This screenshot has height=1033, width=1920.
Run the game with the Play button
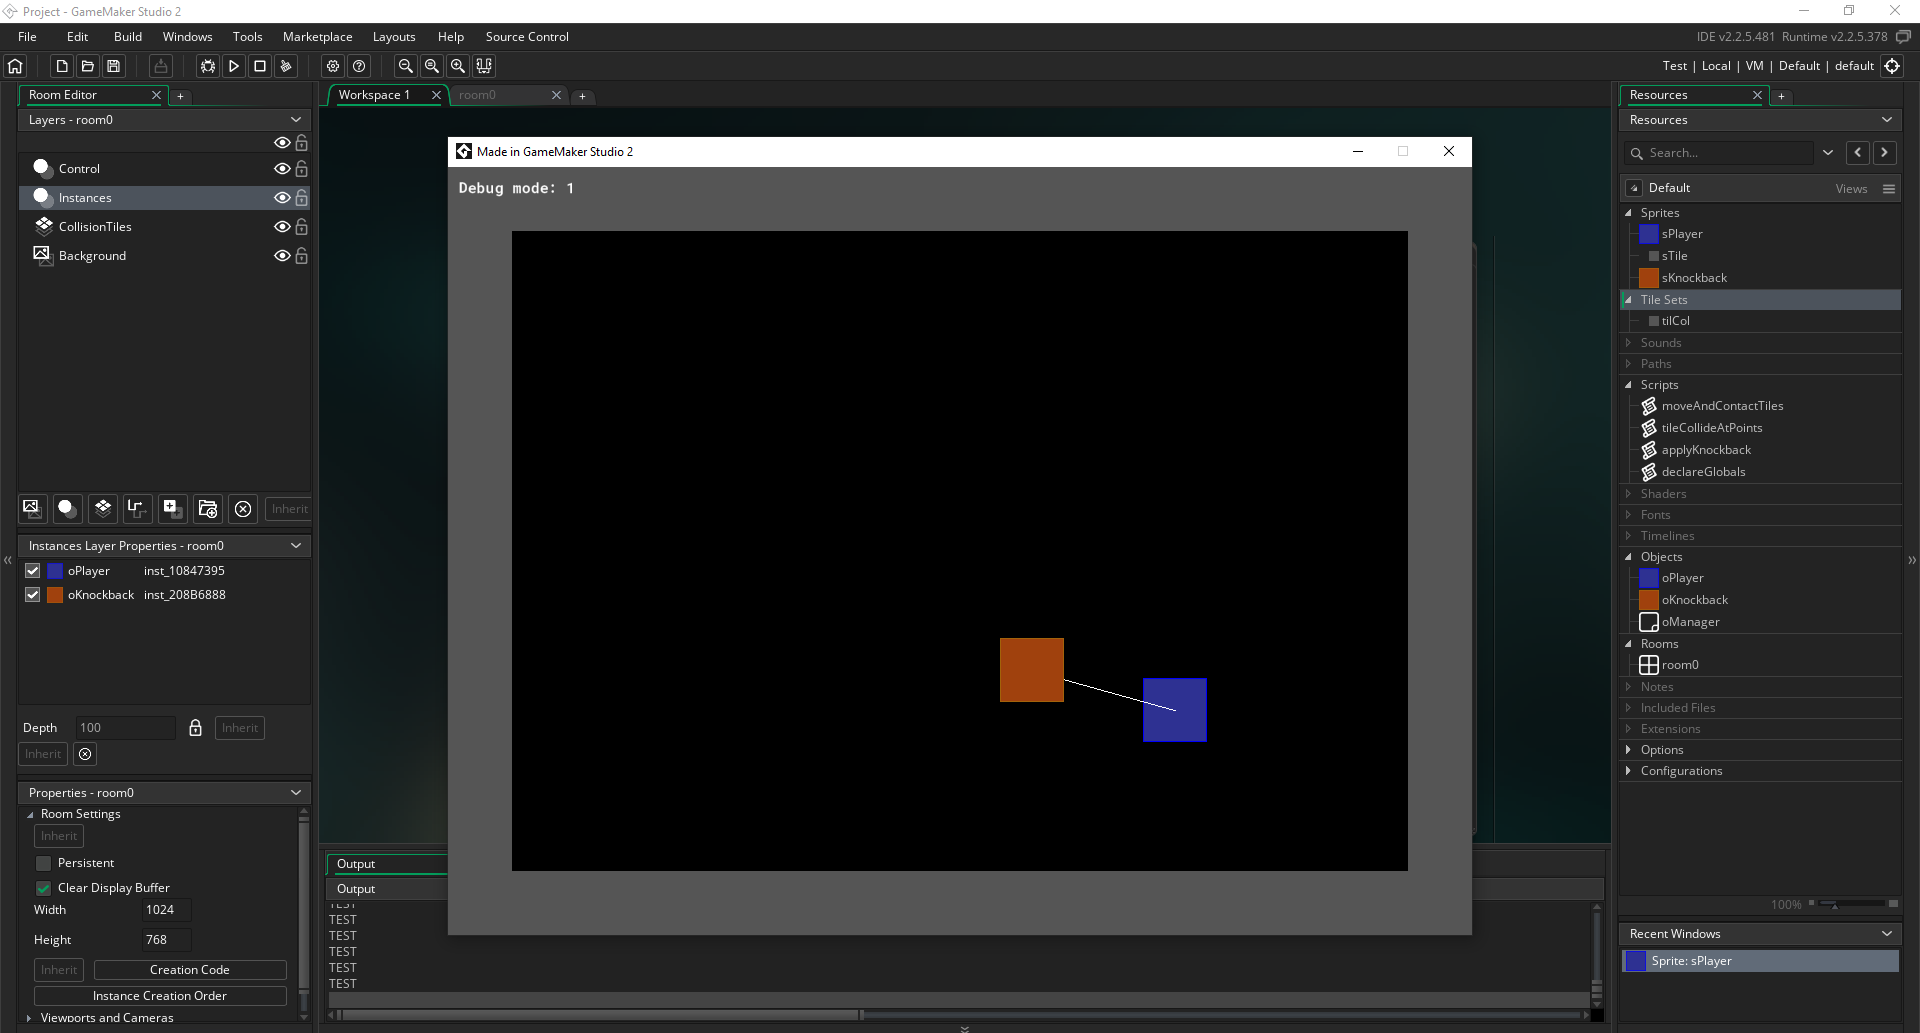click(234, 66)
